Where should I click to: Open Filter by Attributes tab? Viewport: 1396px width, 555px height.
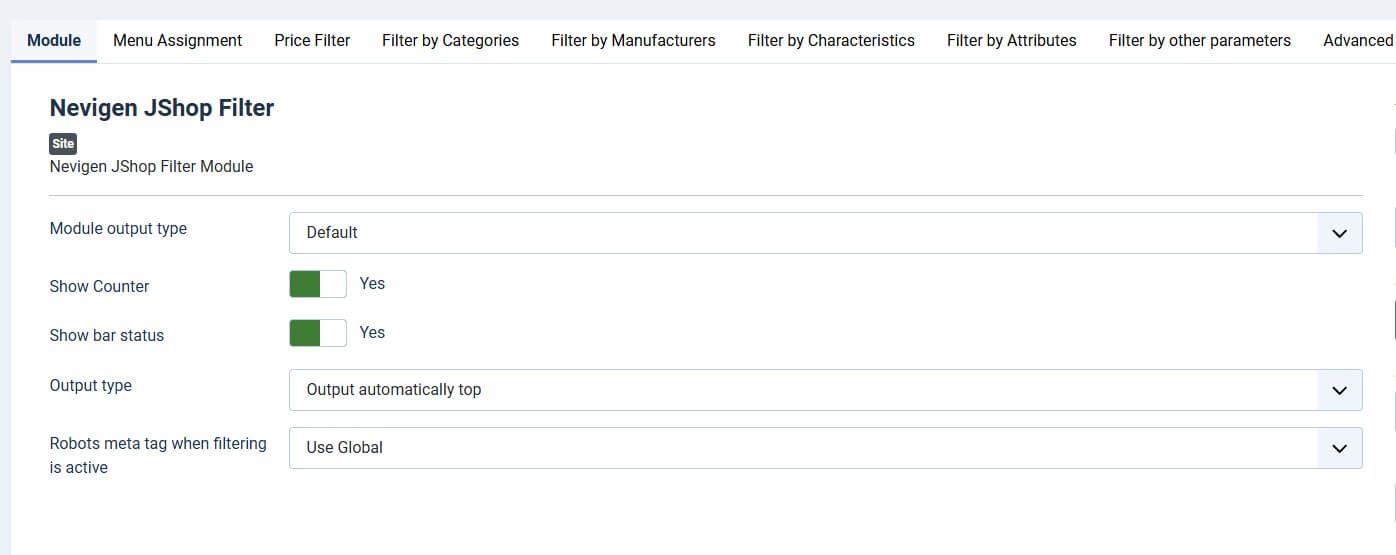[x=1011, y=41]
